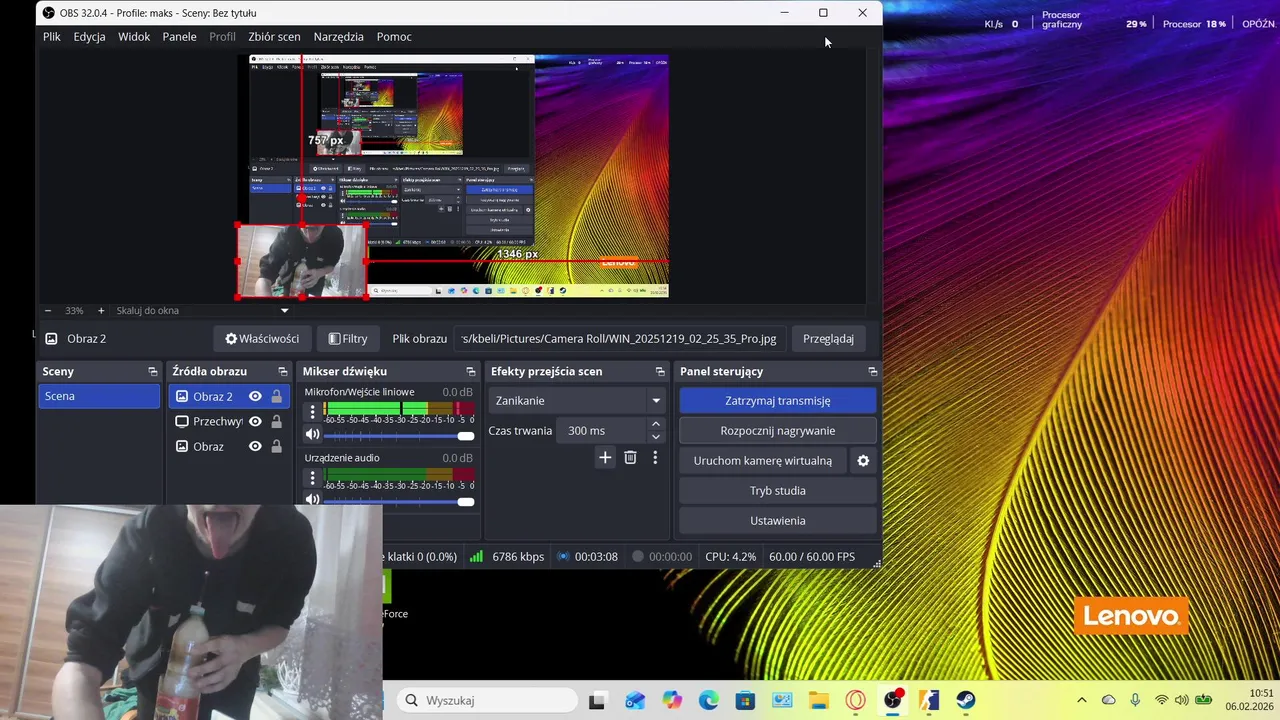Increase Czas trwania with up arrow
This screenshot has height=720, width=1280.
pos(656,424)
